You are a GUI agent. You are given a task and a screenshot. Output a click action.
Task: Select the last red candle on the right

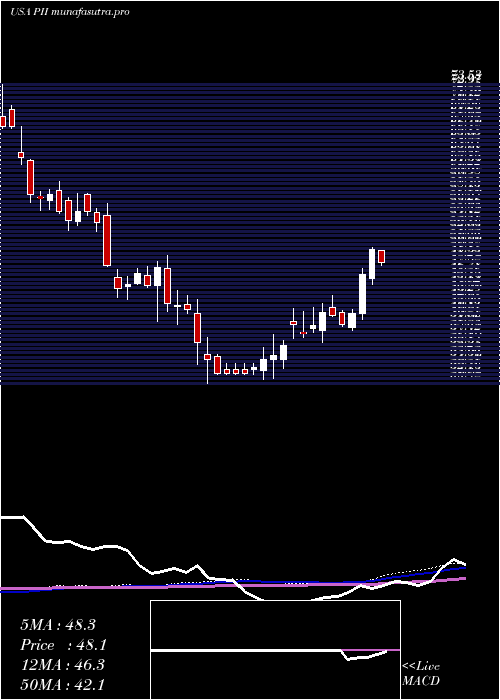[x=382, y=257]
